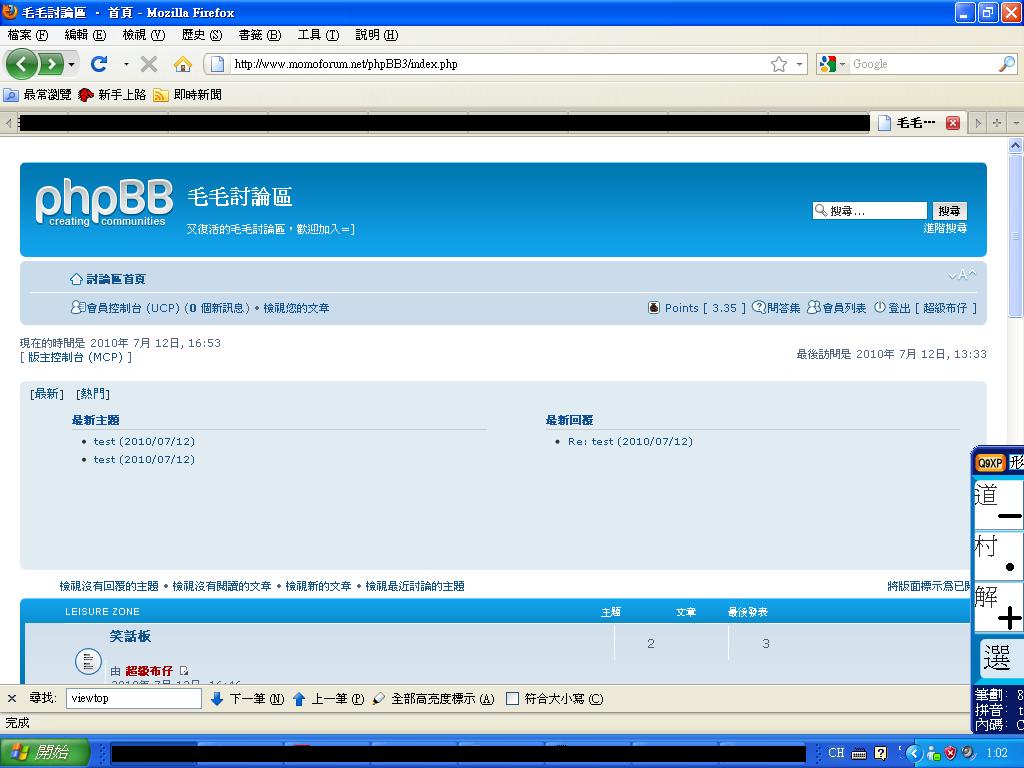This screenshot has height=768, width=1024.
Task: Open the 新手上路 bookmark
Action: [x=112, y=95]
